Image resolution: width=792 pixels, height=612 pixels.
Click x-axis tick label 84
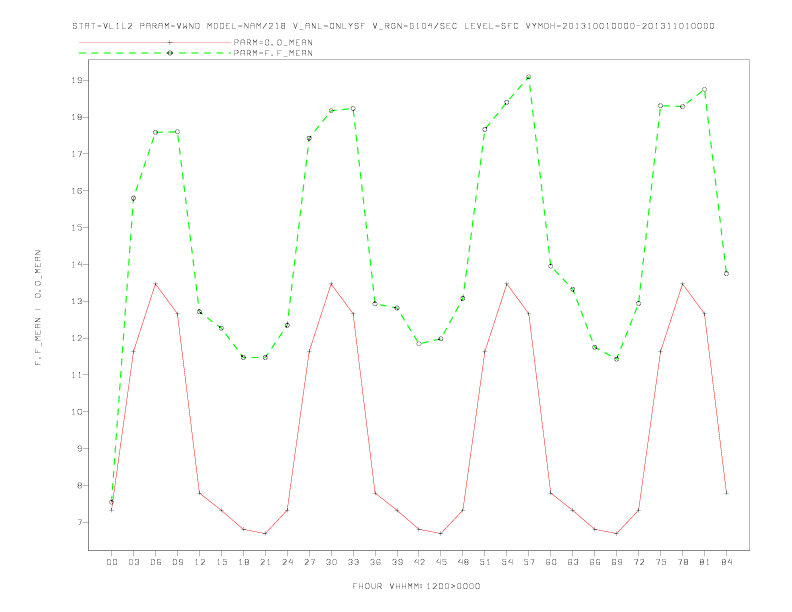click(726, 562)
